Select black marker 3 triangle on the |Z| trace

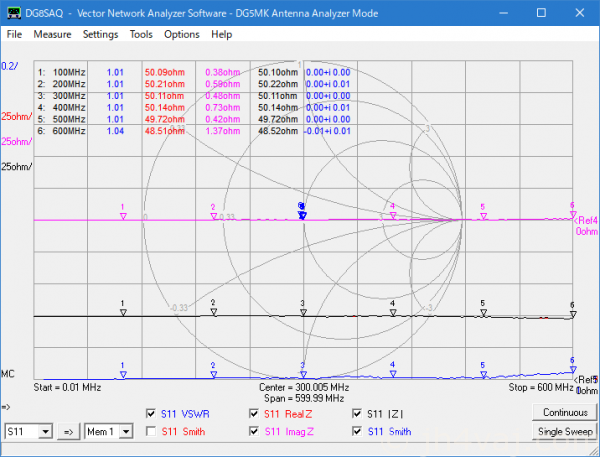pyautogui.click(x=302, y=310)
